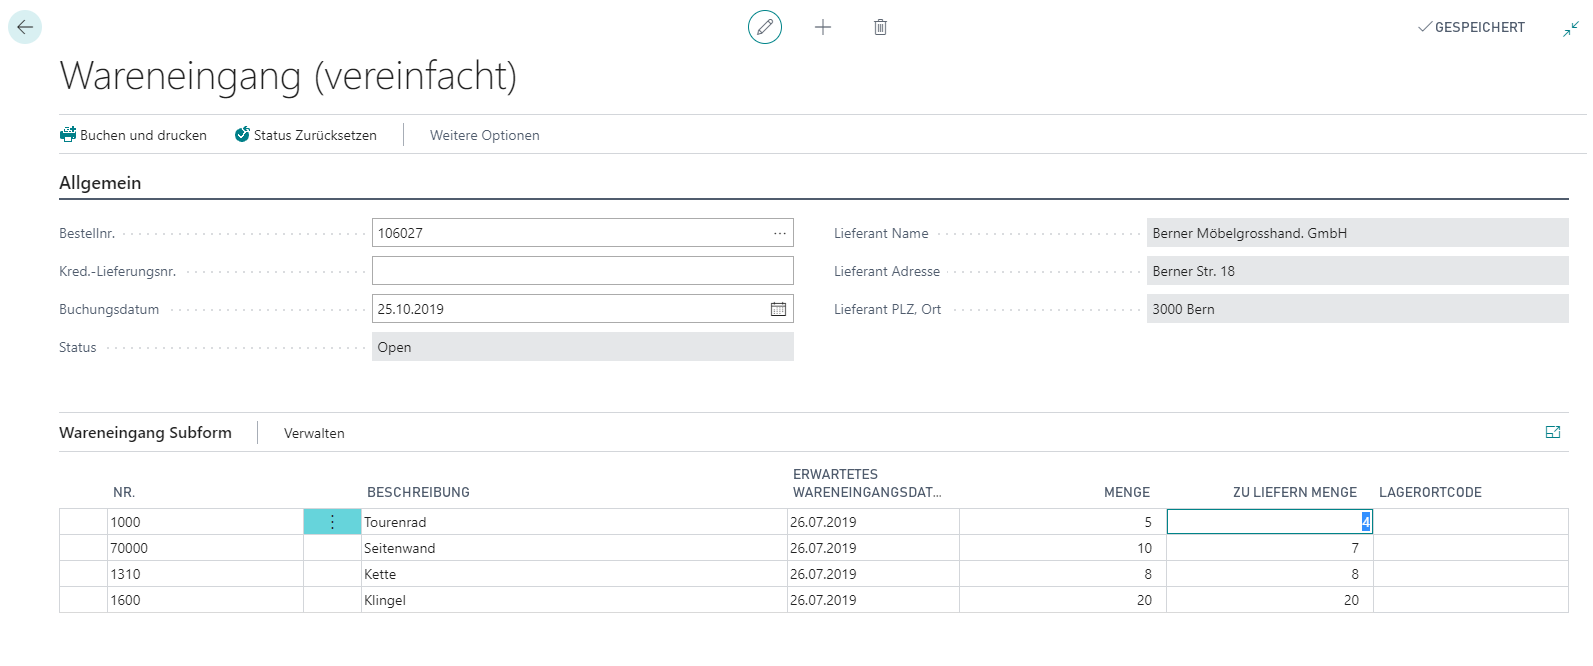
Task: Open the Verwalten menu in subform
Action: (314, 433)
